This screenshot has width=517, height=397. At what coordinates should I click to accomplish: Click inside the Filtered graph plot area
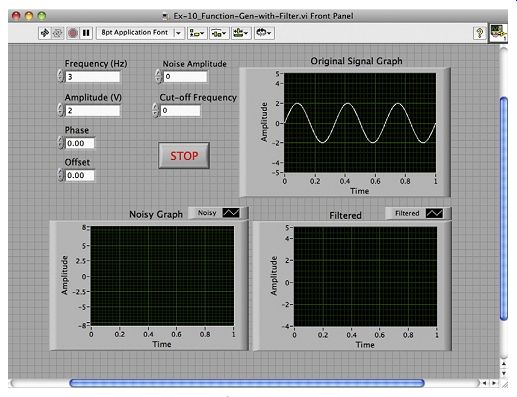tap(365, 277)
